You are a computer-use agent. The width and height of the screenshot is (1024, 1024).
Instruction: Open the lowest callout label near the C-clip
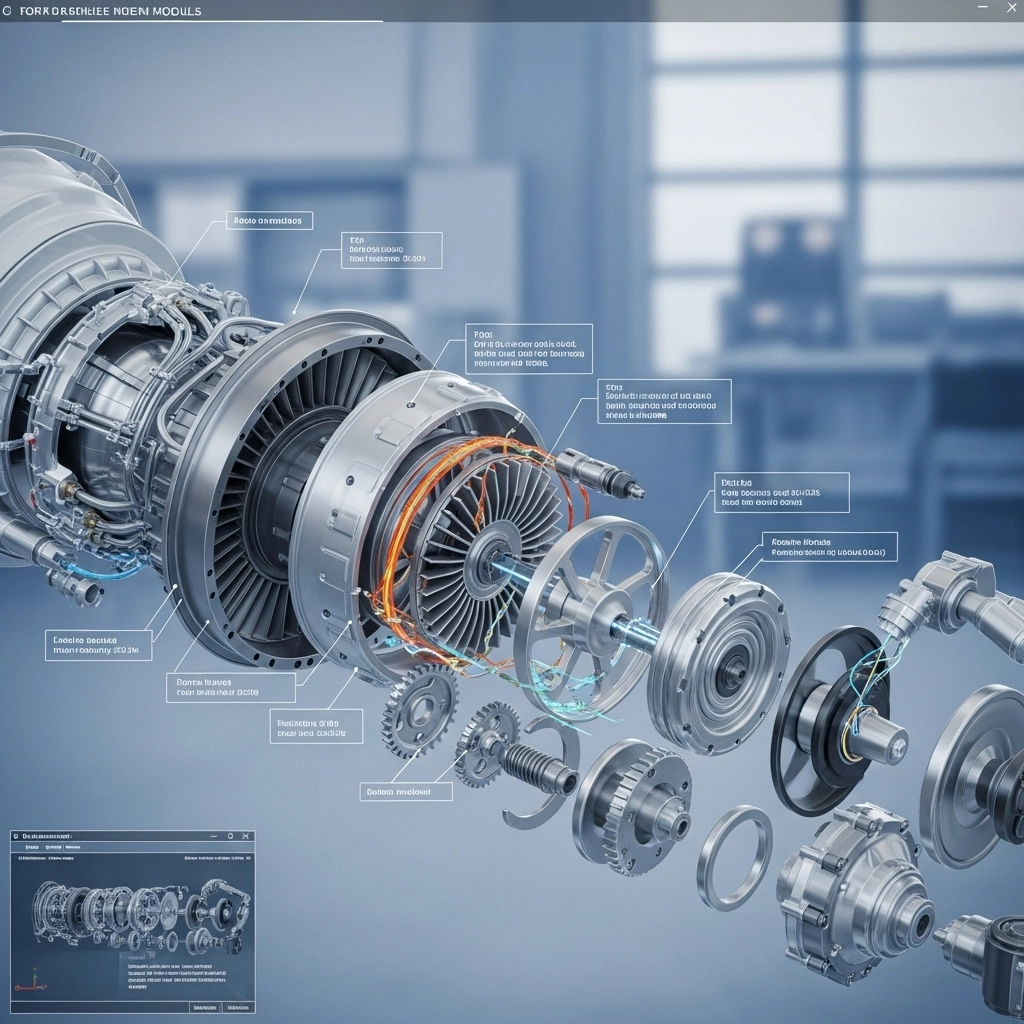pos(406,791)
